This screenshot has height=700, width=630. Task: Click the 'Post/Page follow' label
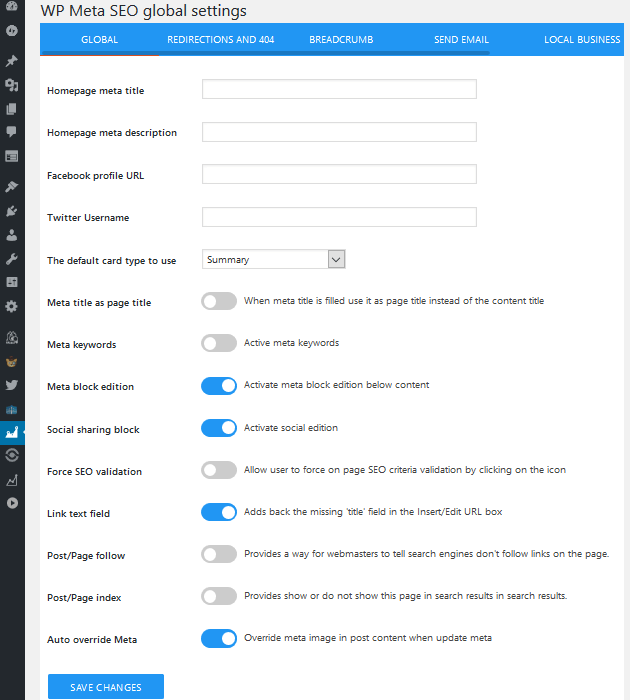[86, 556]
